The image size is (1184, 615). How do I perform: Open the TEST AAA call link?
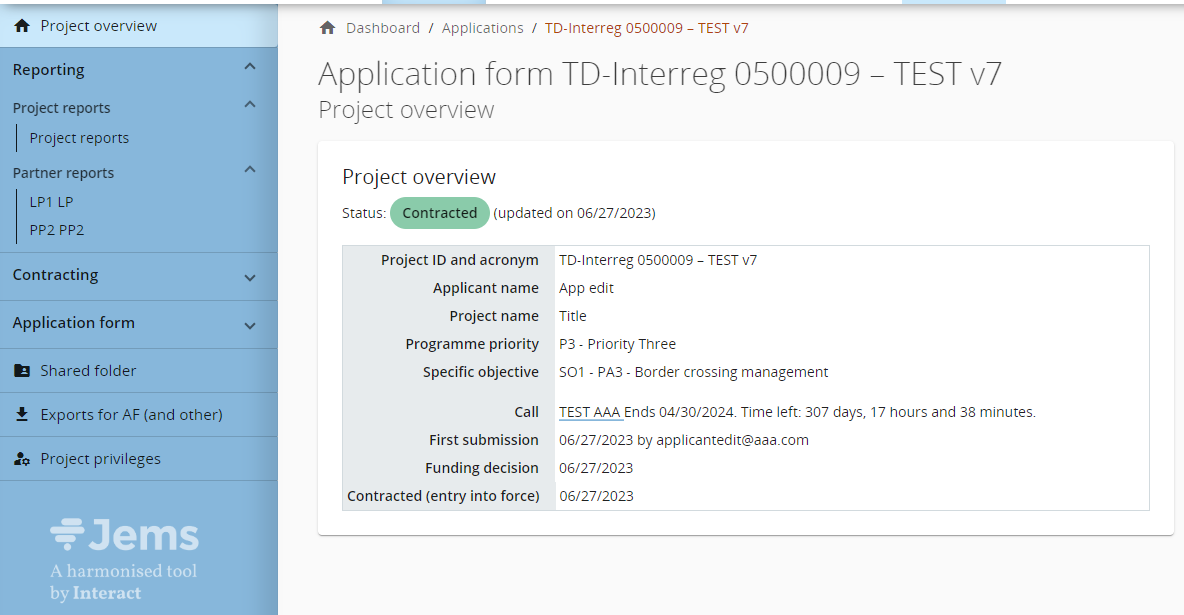click(590, 412)
